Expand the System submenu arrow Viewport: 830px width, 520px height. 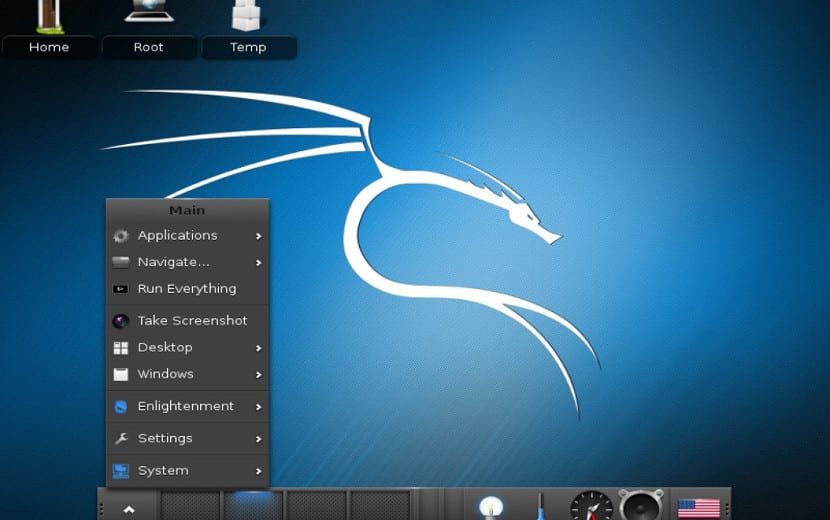tap(258, 471)
